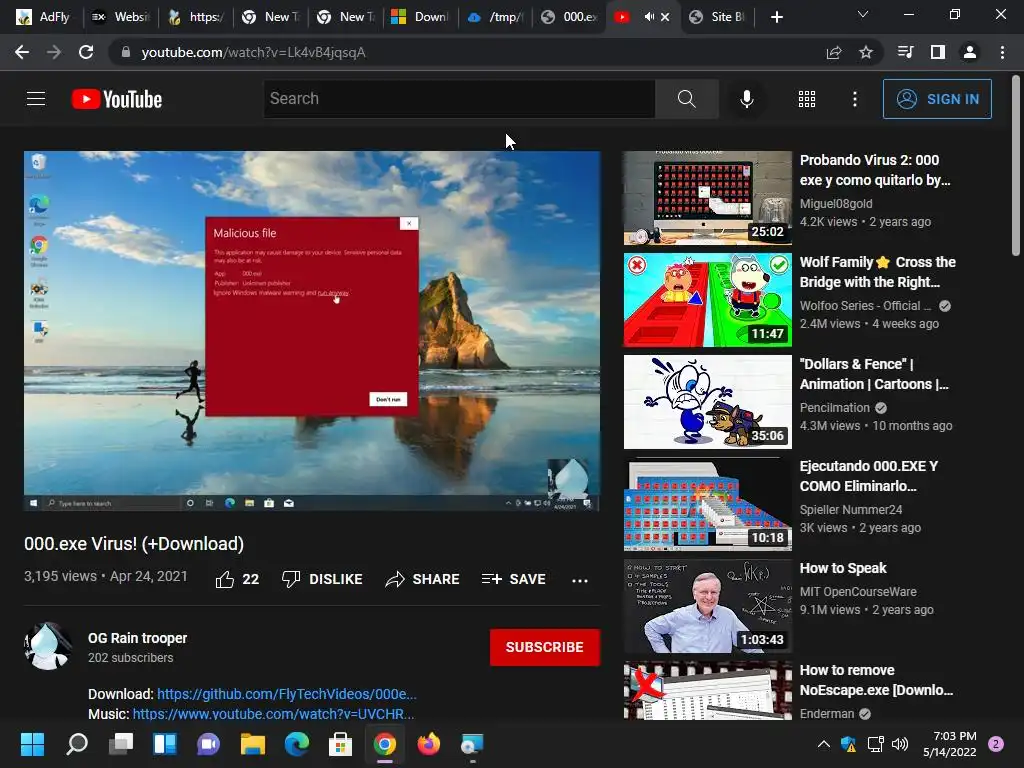The image size is (1024, 768).
Task: Mute the playing YouTube tab speaker icon
Action: coord(648,17)
